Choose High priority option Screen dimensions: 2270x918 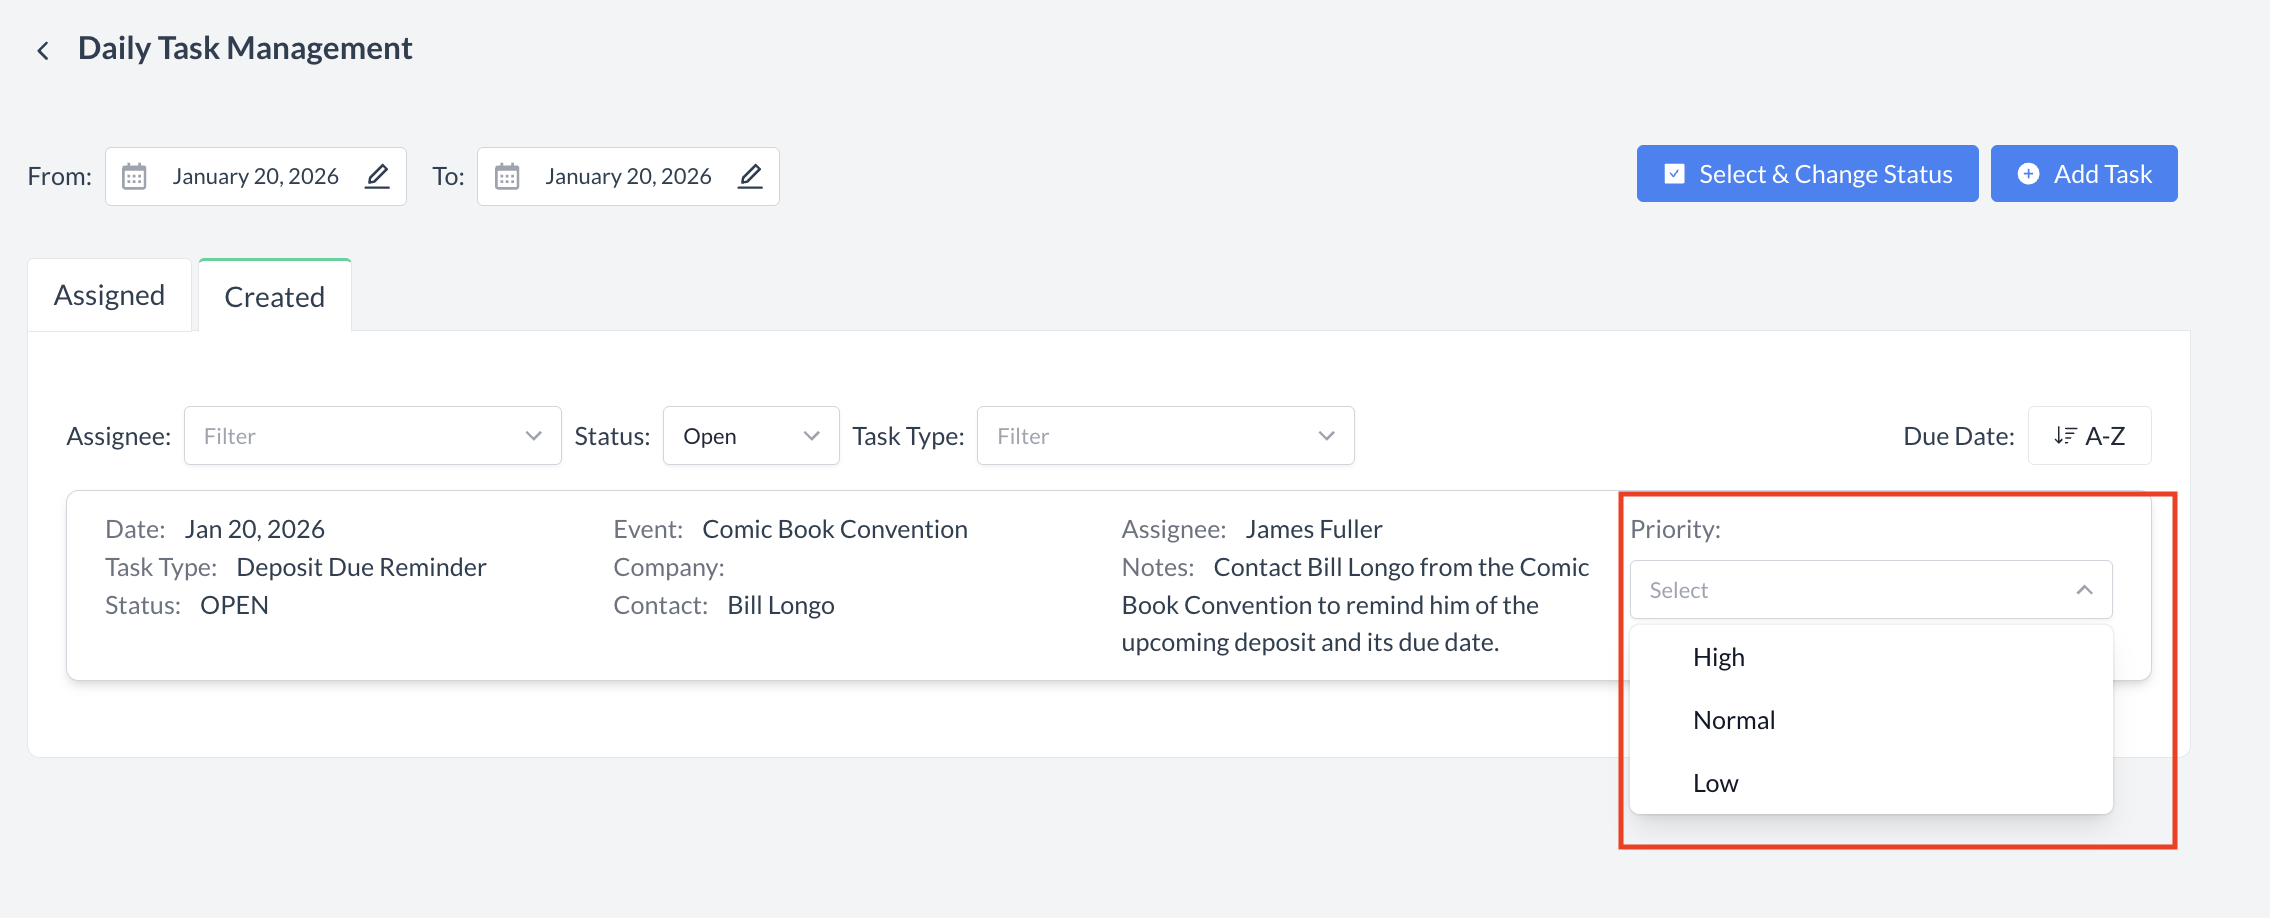[1719, 657]
